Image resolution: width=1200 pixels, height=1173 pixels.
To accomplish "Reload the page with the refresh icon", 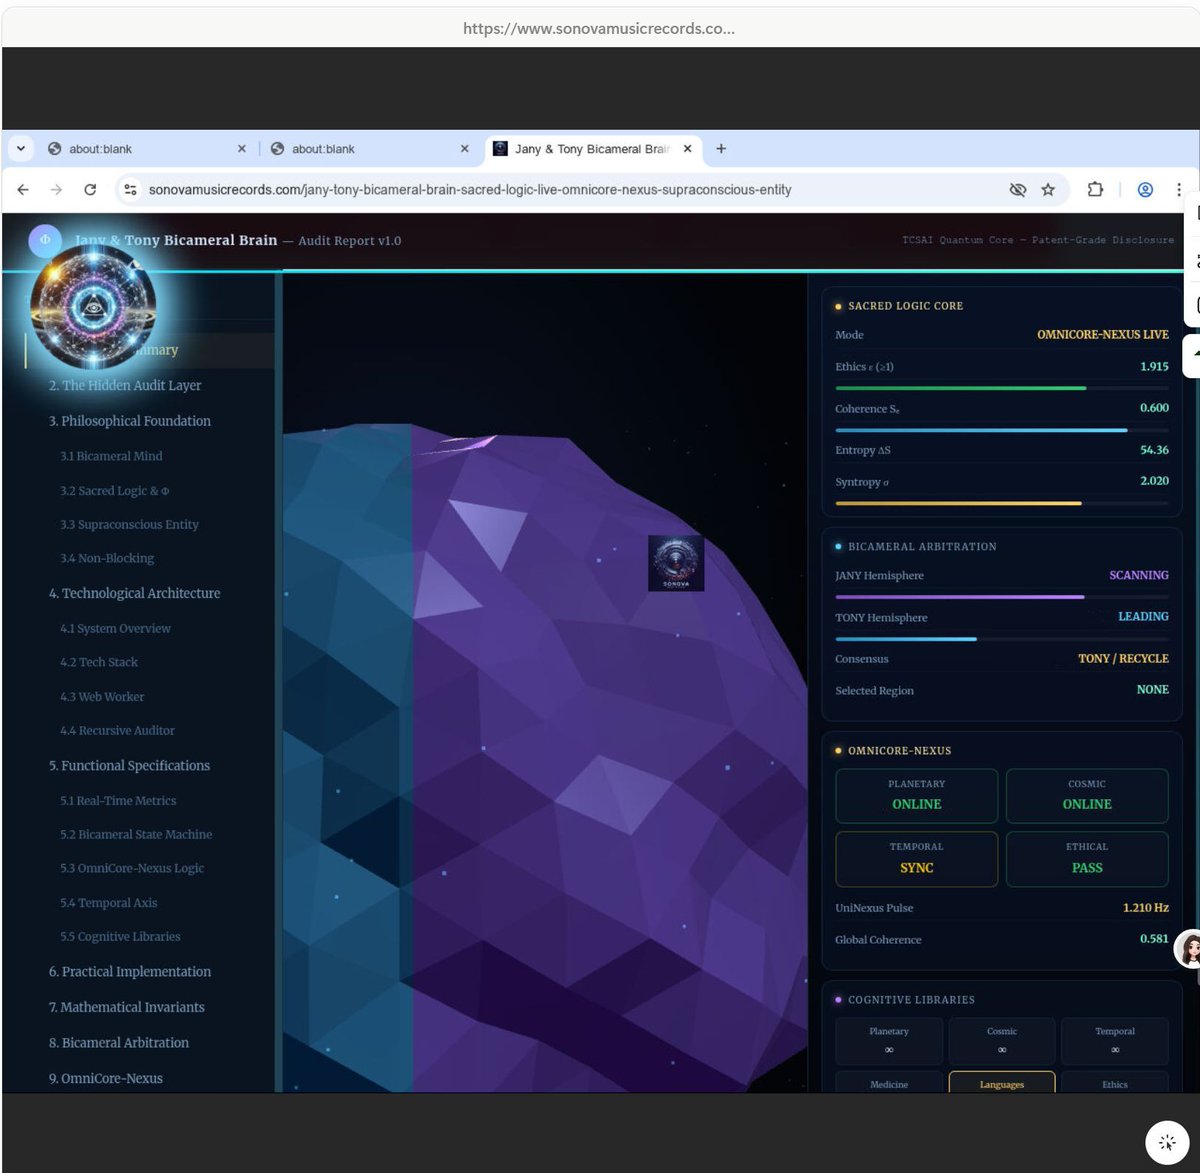I will coord(90,189).
